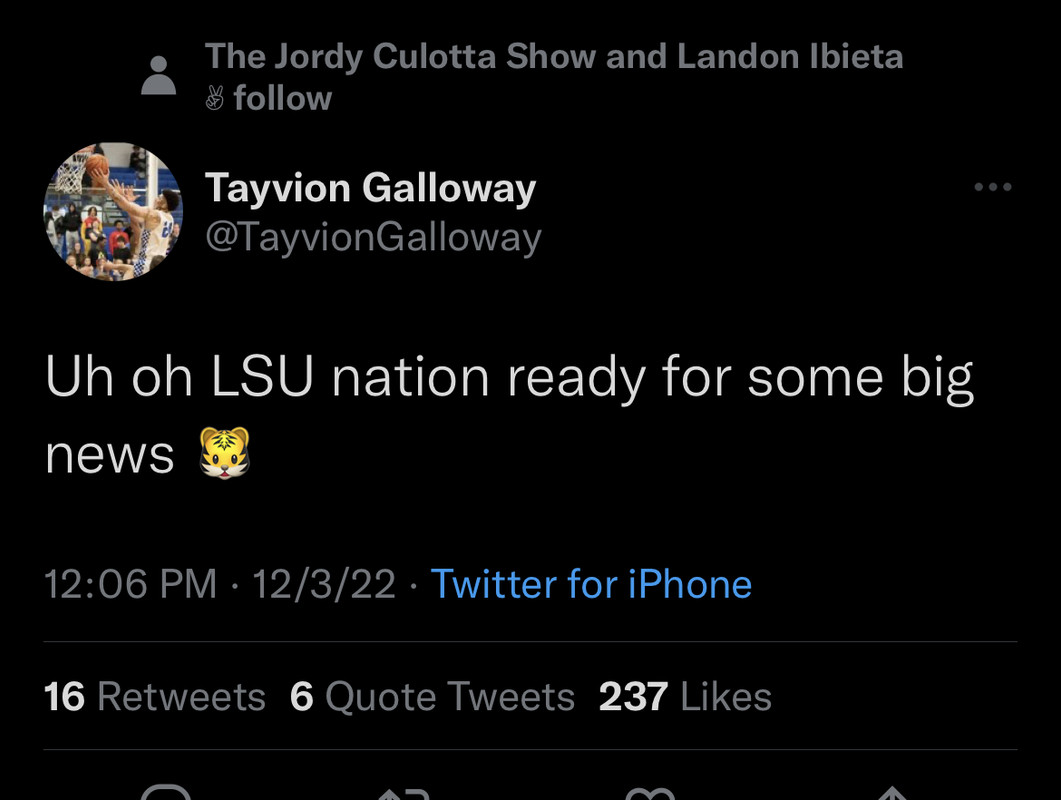Open the Tayvion Galloway display name
The image size is (1061, 800).
click(370, 187)
